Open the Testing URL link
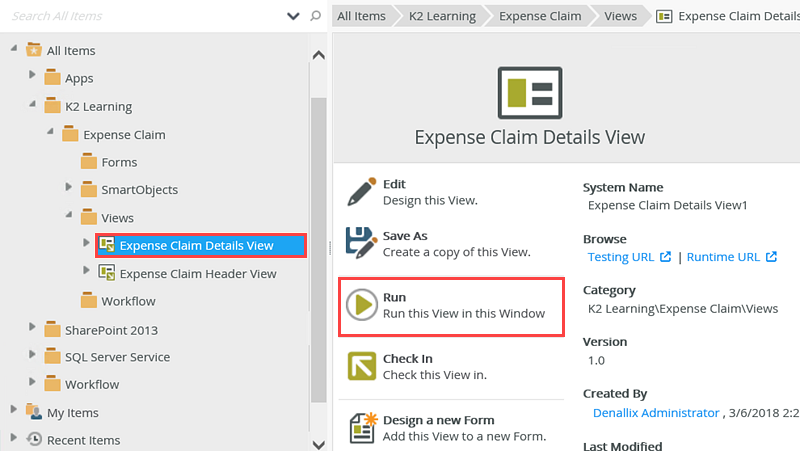The height and width of the screenshot is (451, 800). tap(621, 257)
